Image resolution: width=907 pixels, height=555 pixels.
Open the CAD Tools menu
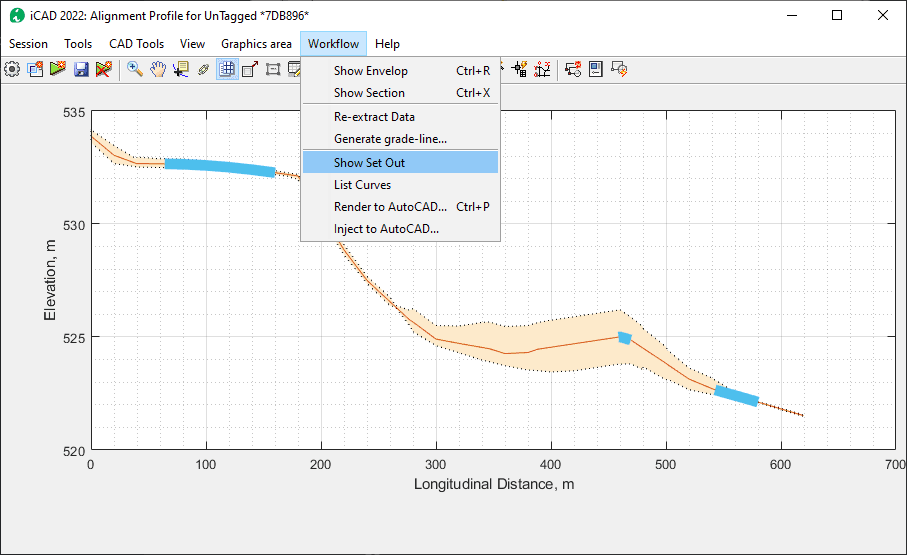136,44
